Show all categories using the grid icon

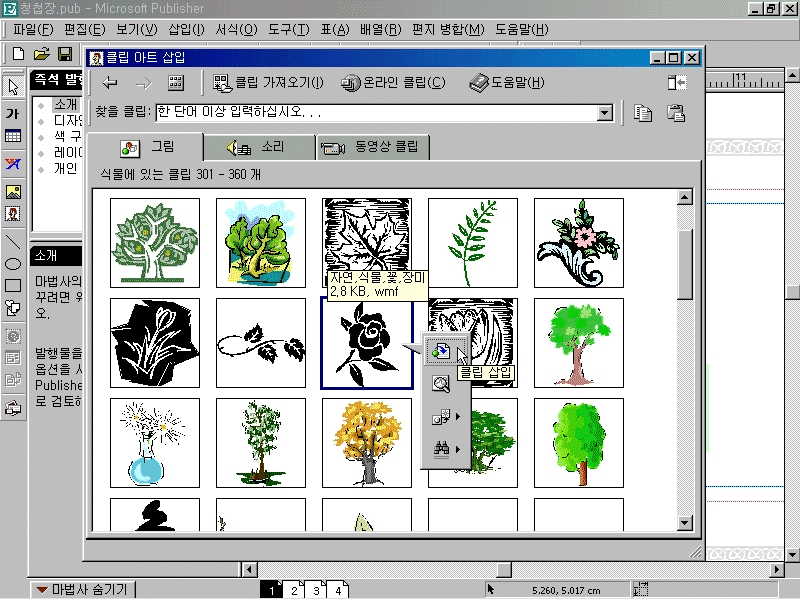(x=176, y=83)
